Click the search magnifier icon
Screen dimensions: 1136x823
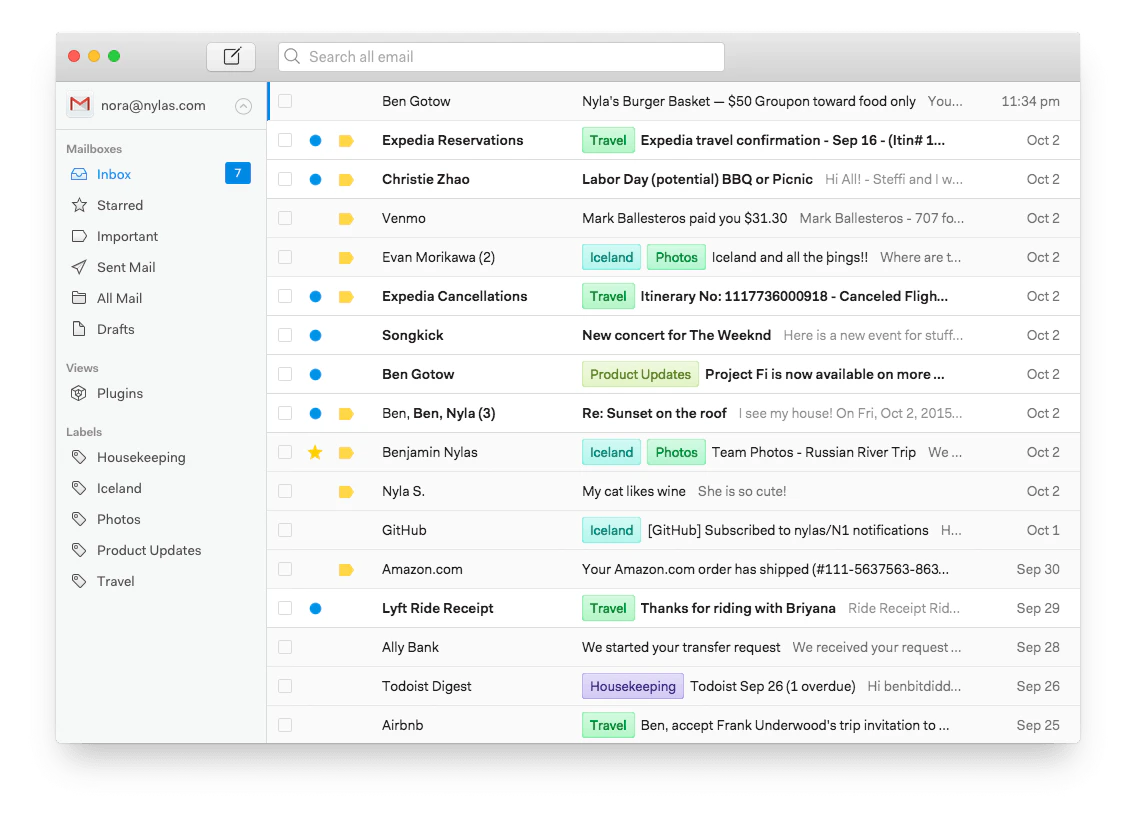coord(292,57)
